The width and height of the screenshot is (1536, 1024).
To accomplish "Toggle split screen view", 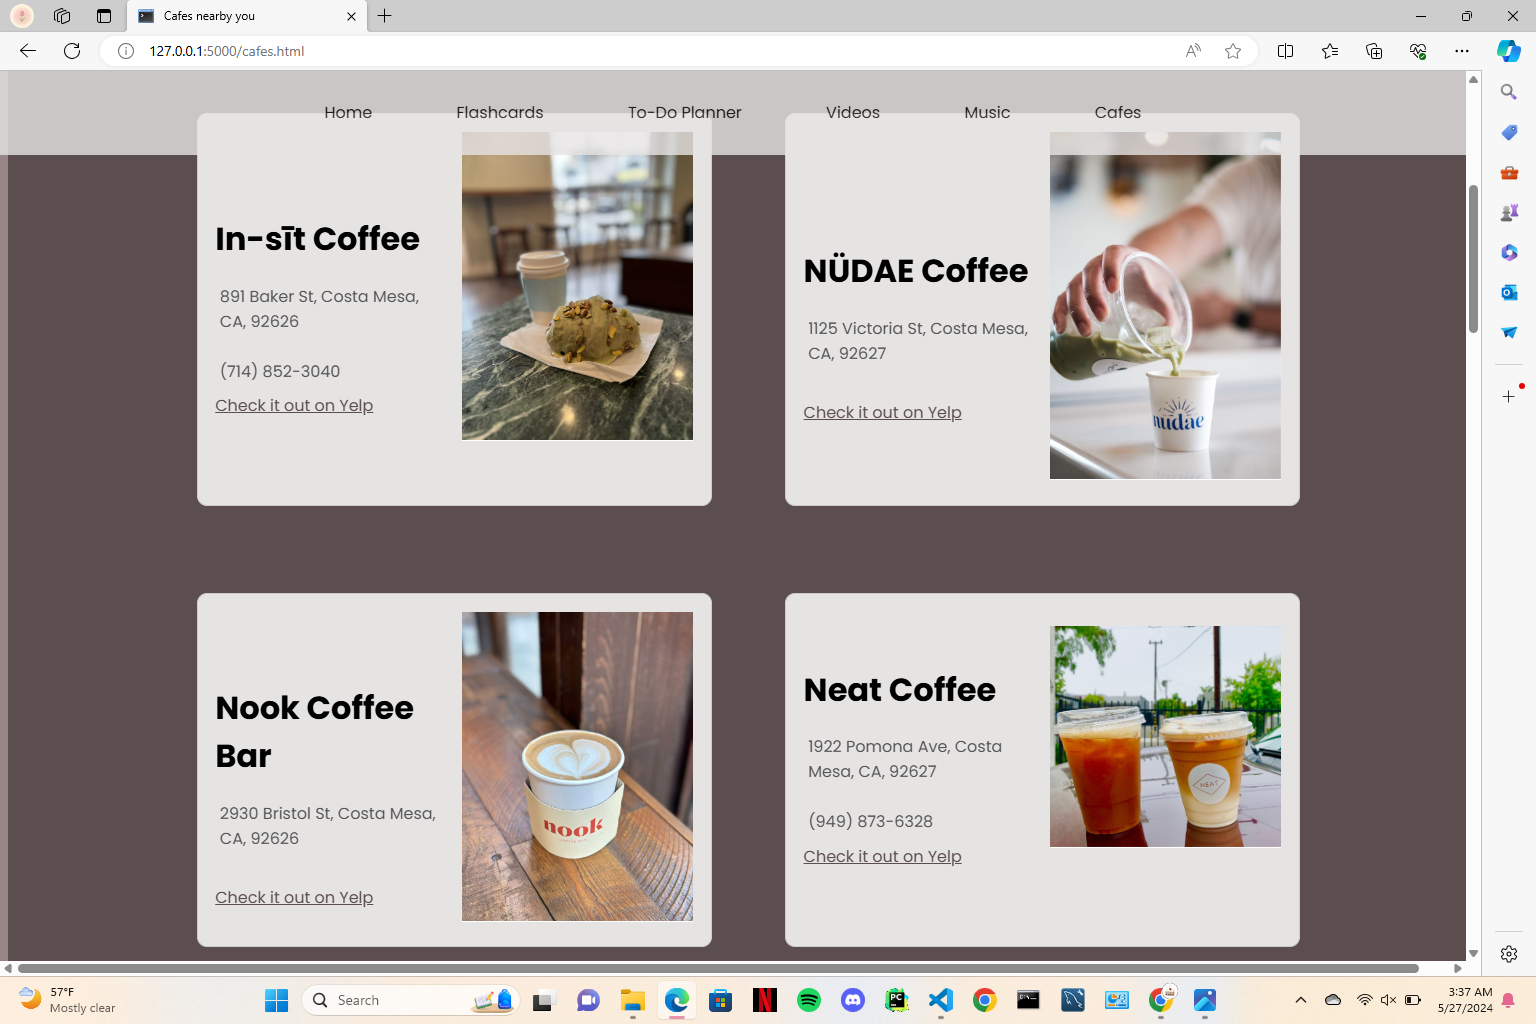I will click(x=1286, y=51).
